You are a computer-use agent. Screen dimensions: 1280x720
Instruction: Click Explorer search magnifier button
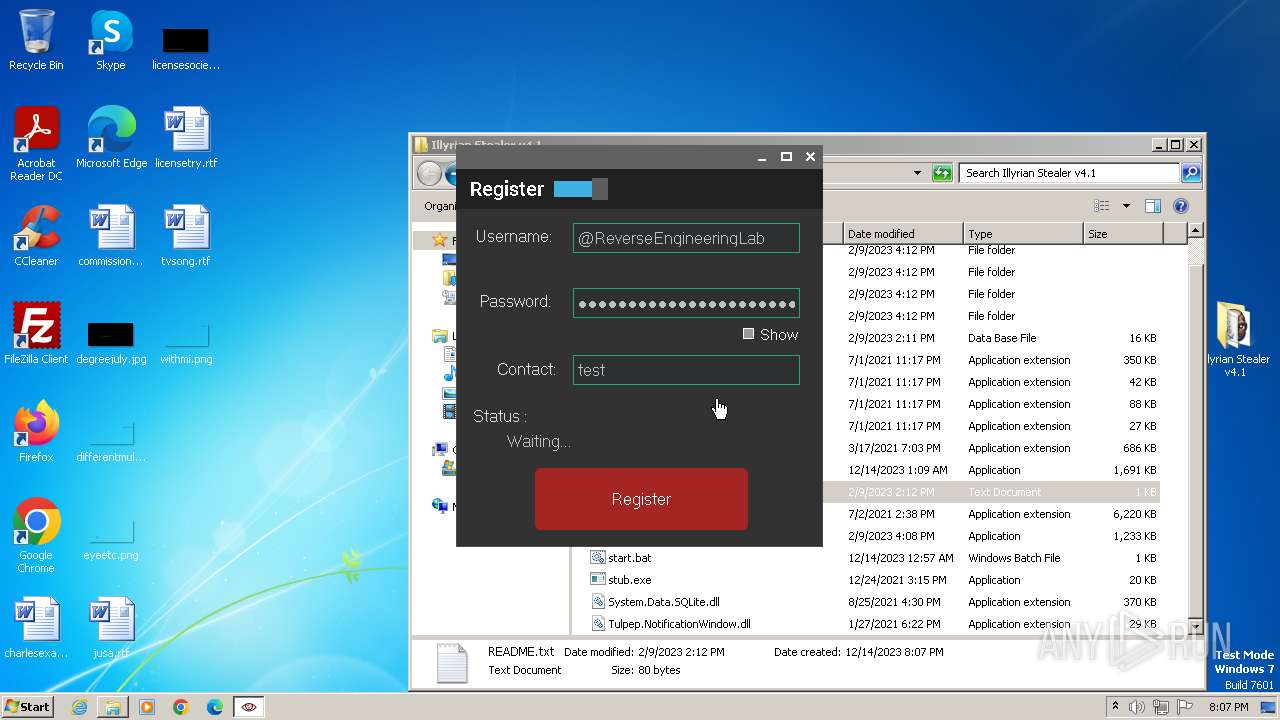tap(1191, 173)
